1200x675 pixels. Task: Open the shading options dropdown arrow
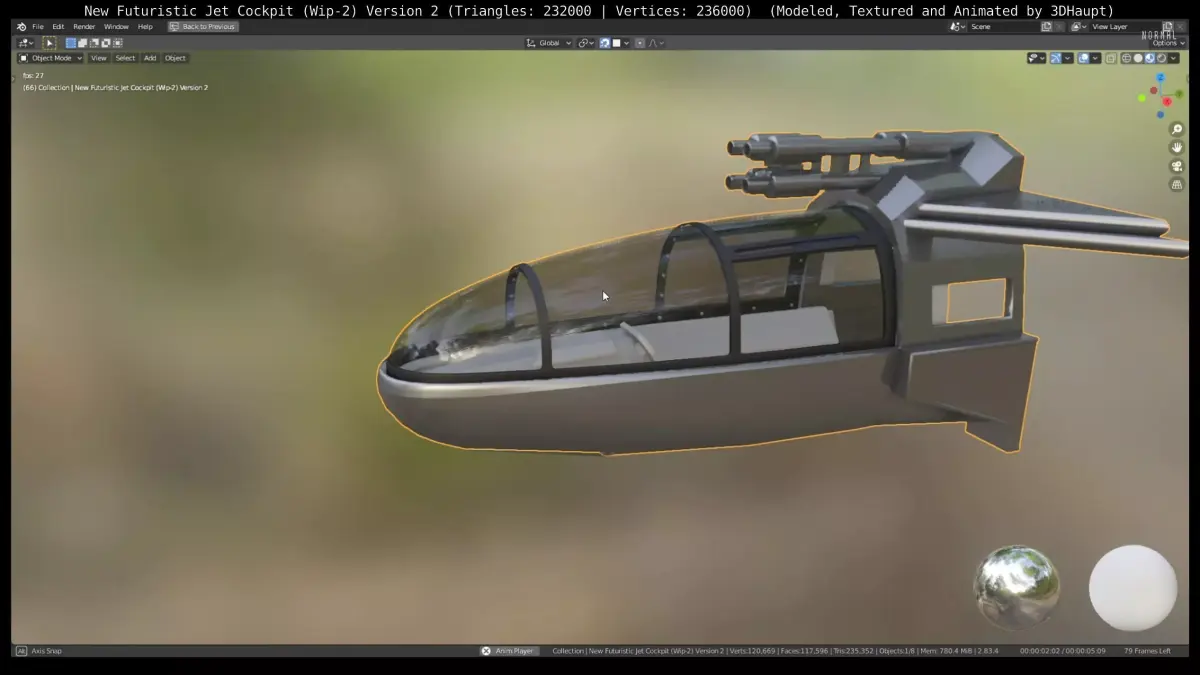[1173, 58]
